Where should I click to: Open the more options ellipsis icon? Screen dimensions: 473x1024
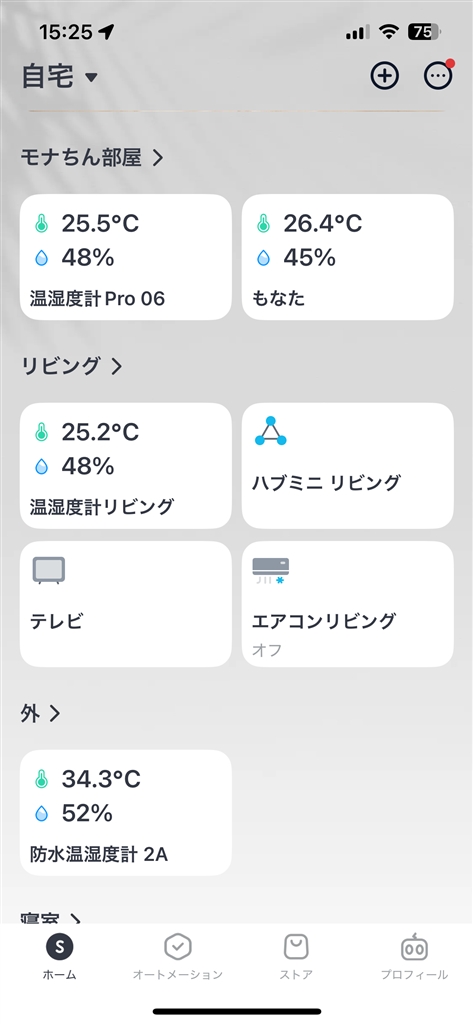coord(438,76)
